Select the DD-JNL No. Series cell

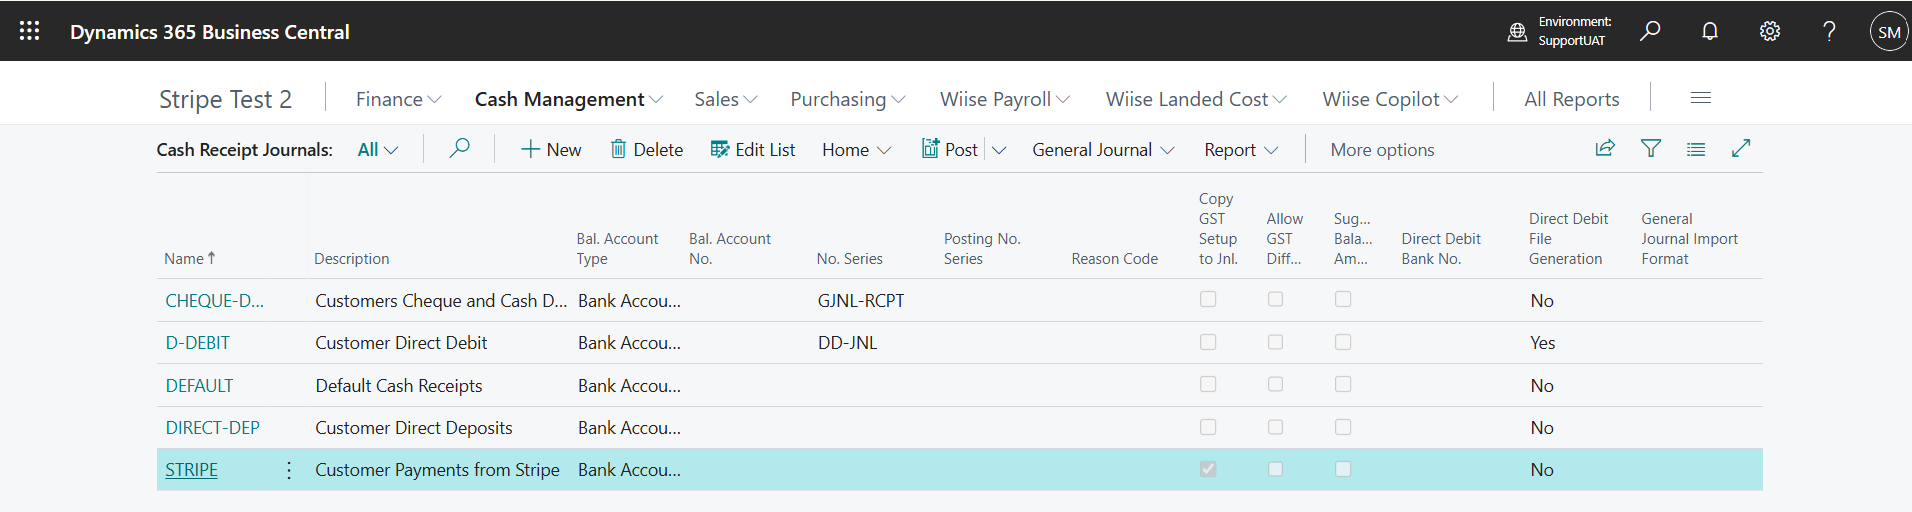pos(847,343)
